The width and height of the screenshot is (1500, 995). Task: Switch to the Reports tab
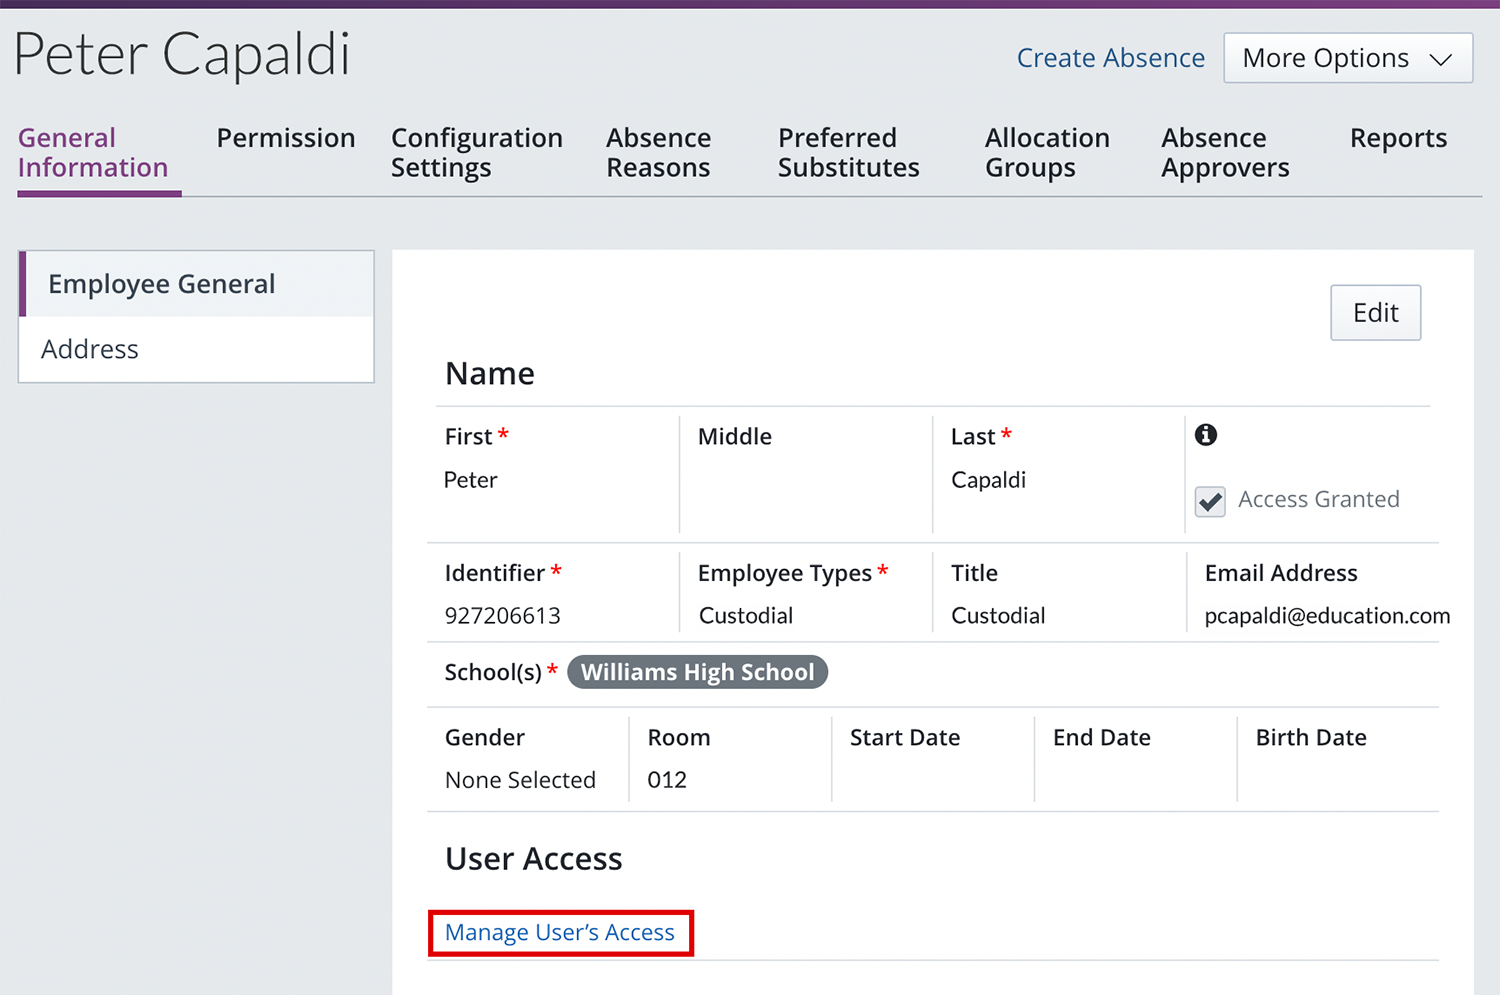1399,138
